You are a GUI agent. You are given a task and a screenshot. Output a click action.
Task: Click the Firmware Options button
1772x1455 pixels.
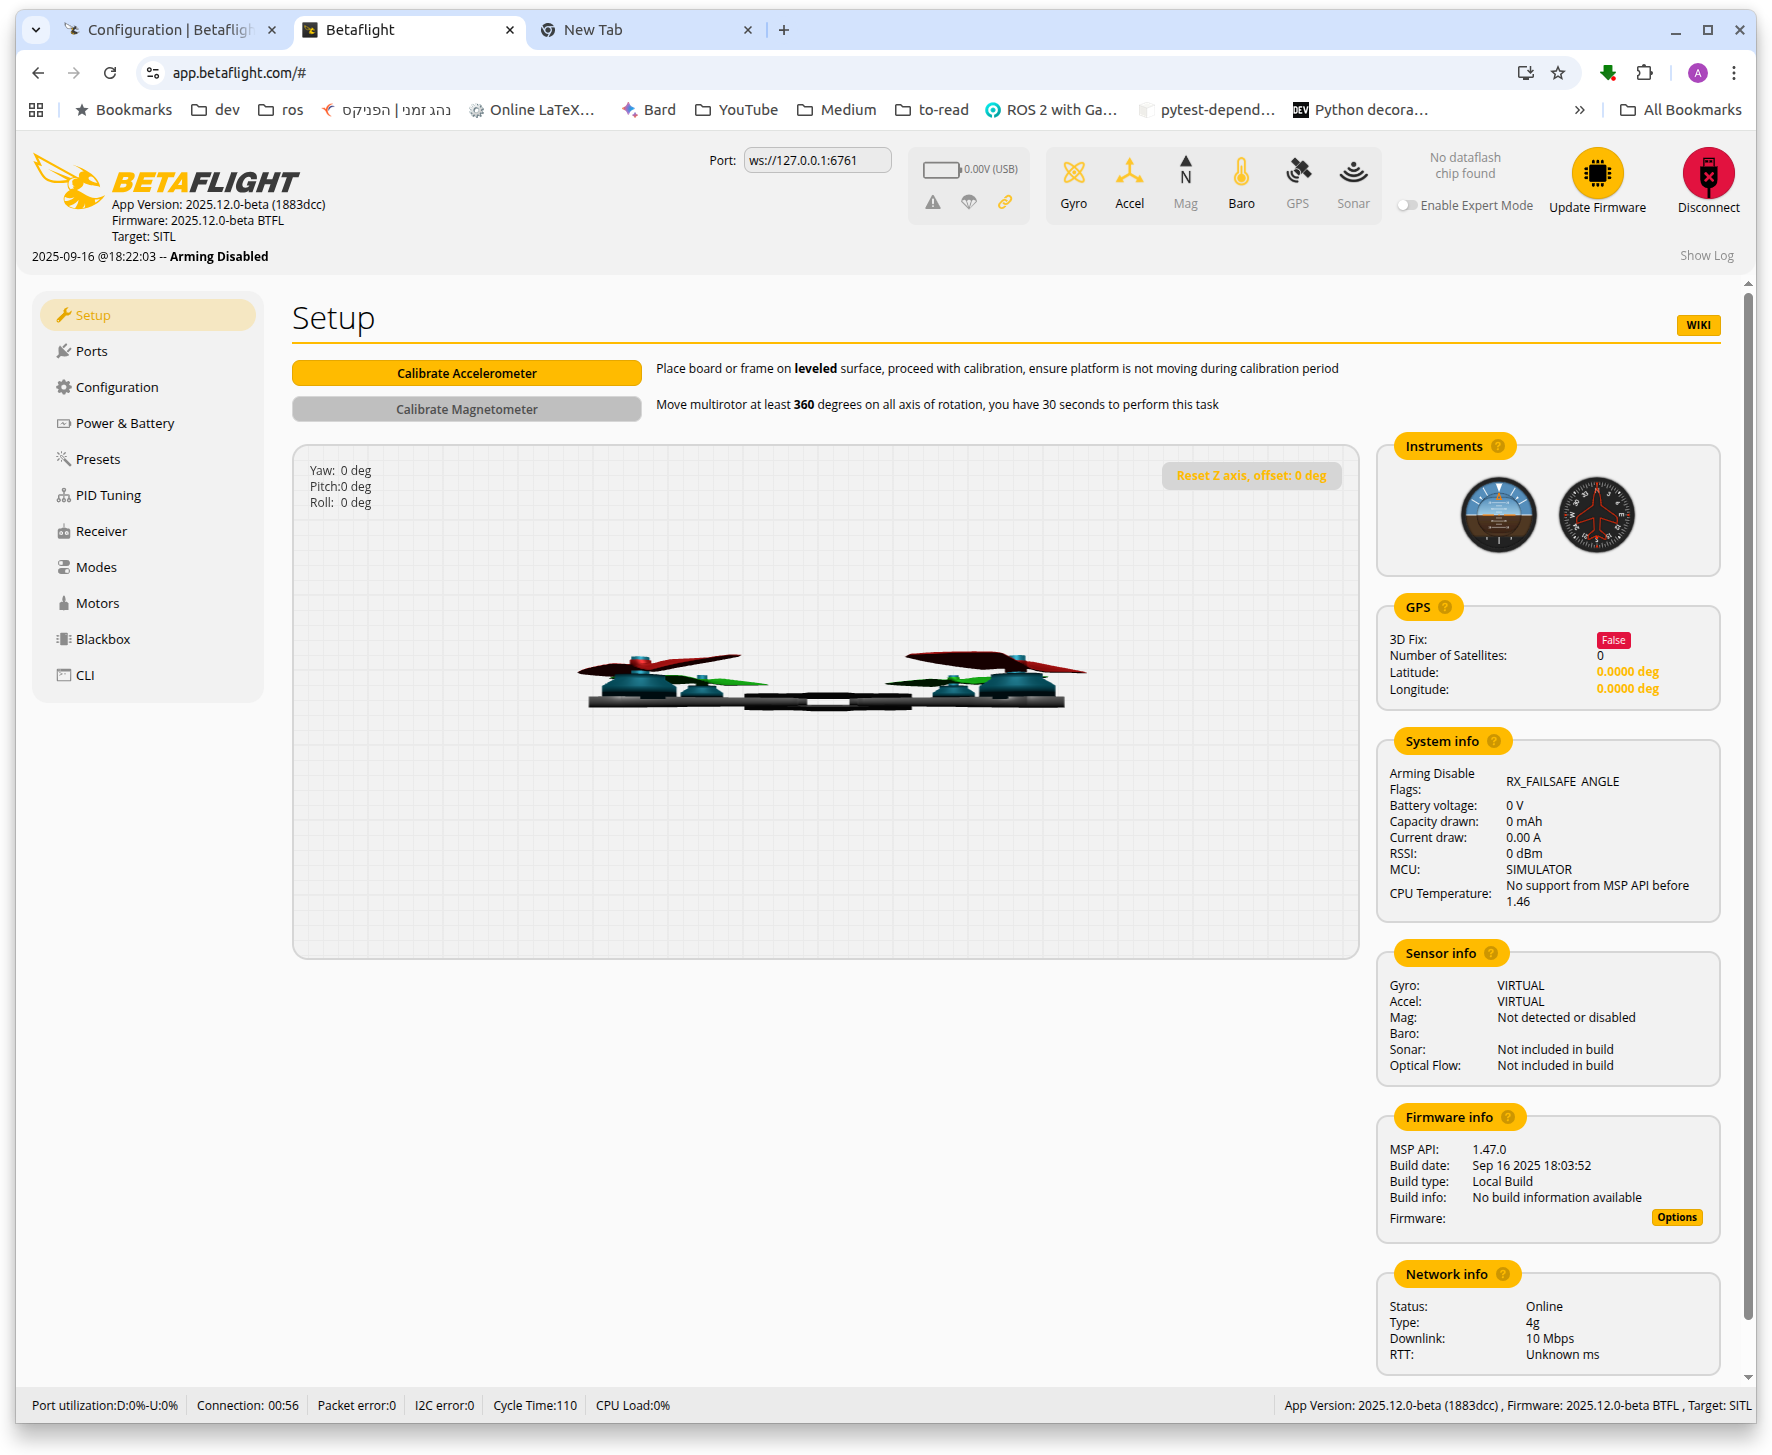click(1676, 1218)
